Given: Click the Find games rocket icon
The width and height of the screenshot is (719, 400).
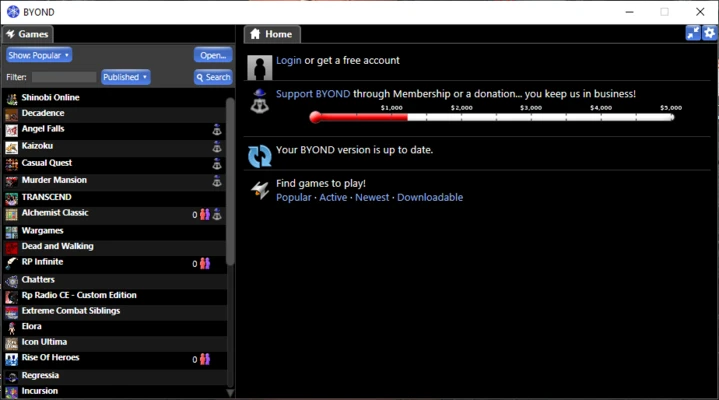Looking at the screenshot, I should [x=259, y=190].
